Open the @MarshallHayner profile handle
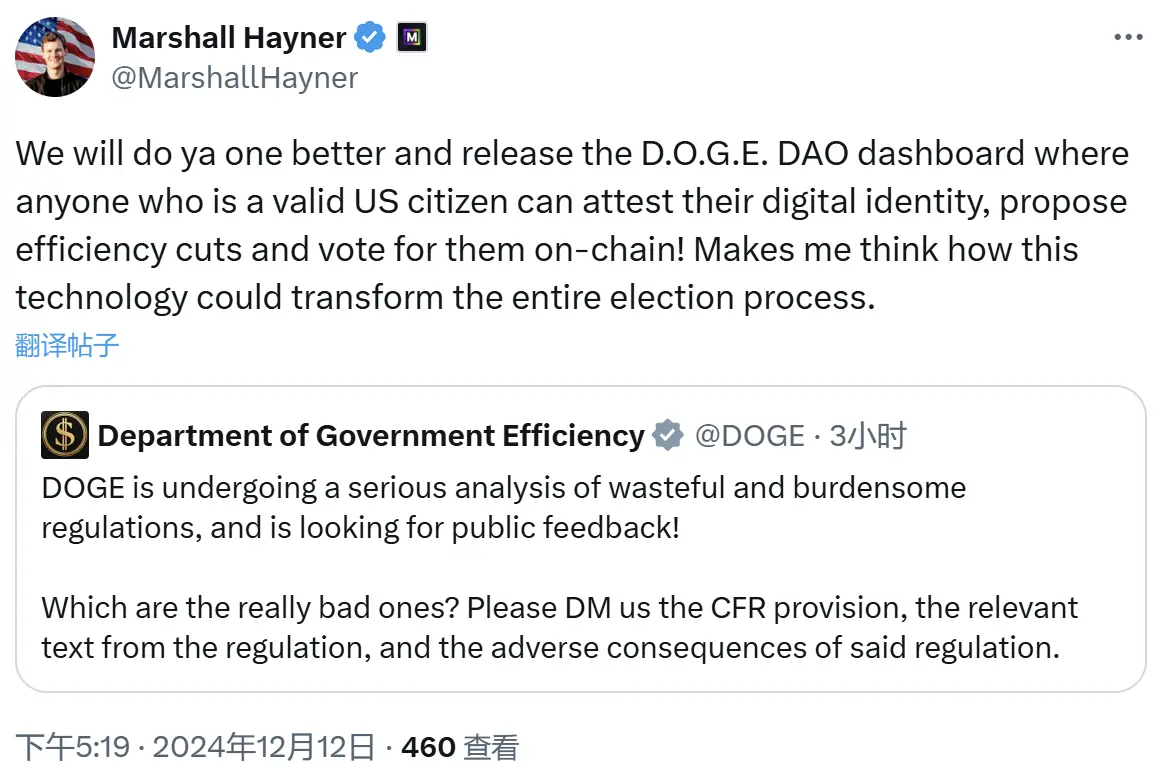The width and height of the screenshot is (1175, 784). (x=237, y=78)
